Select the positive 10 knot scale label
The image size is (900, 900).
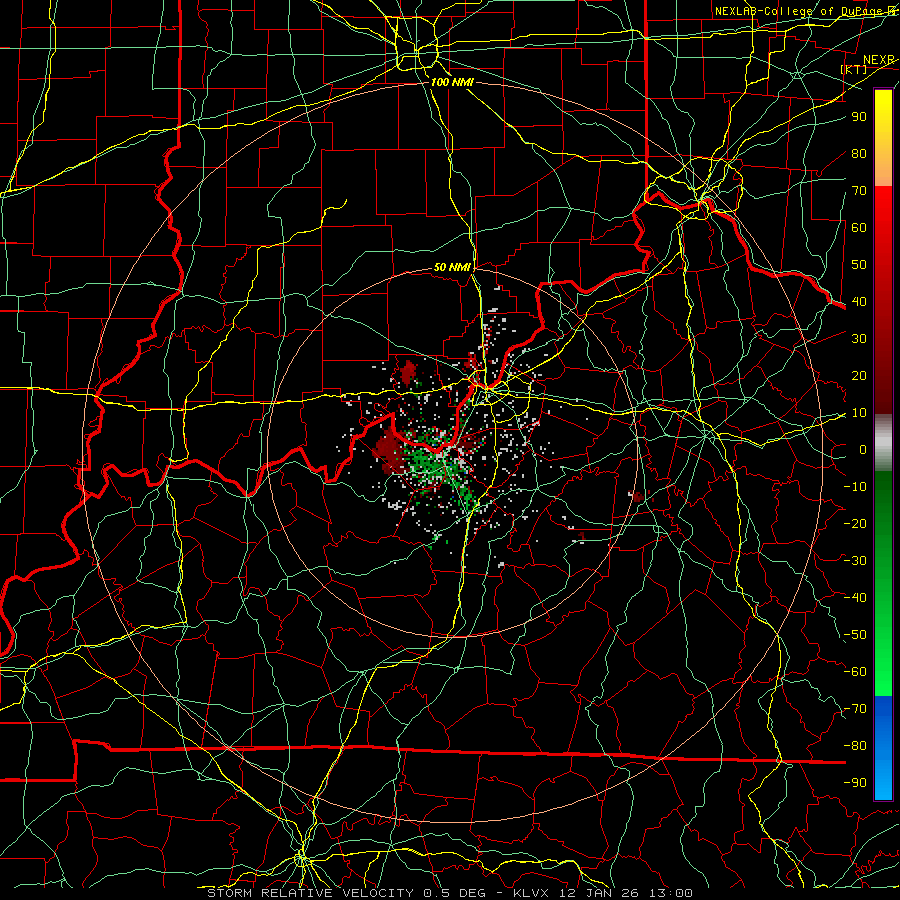pos(859,413)
